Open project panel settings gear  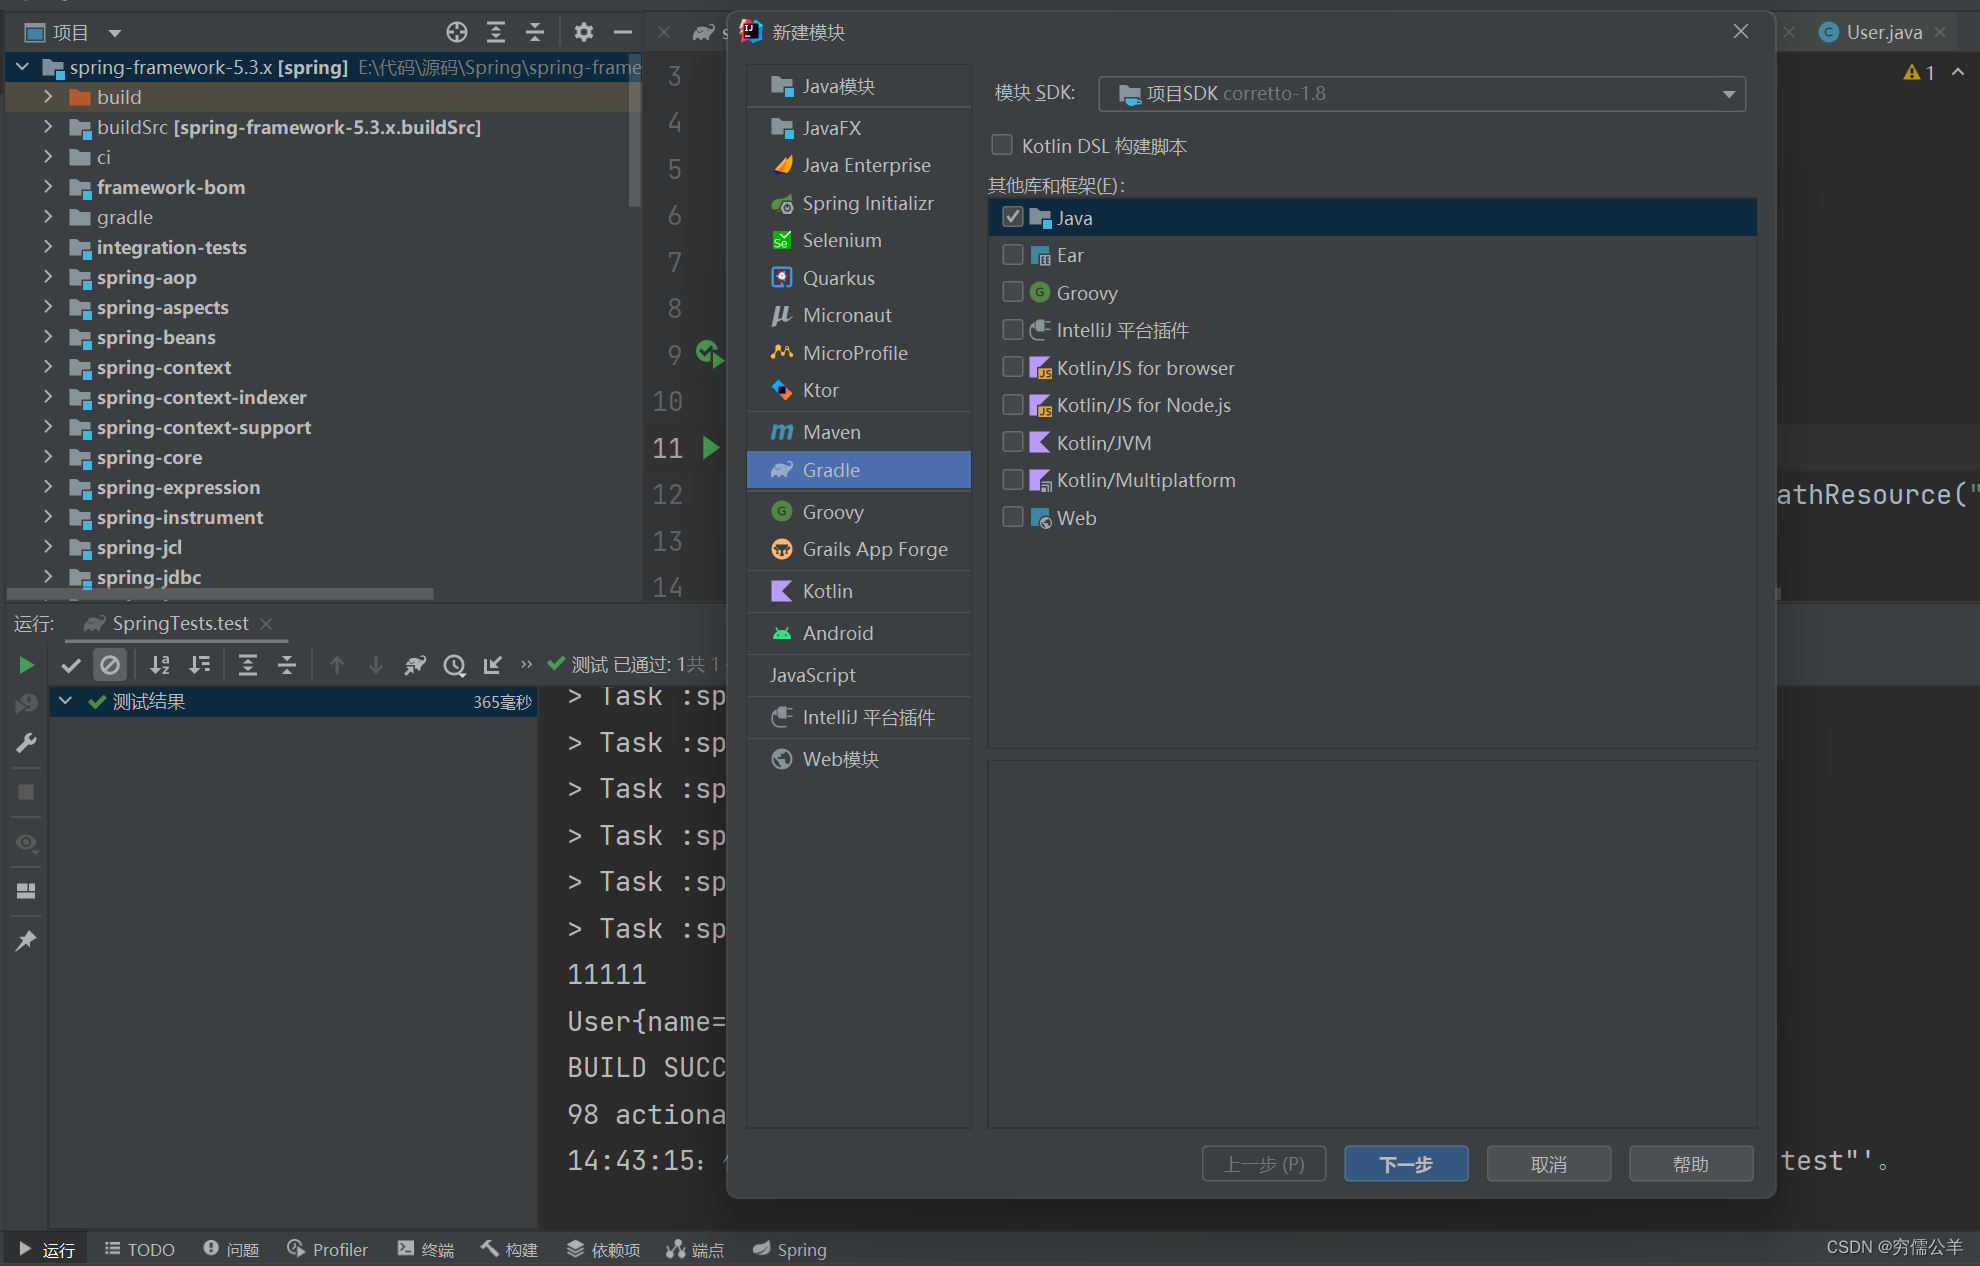point(584,32)
